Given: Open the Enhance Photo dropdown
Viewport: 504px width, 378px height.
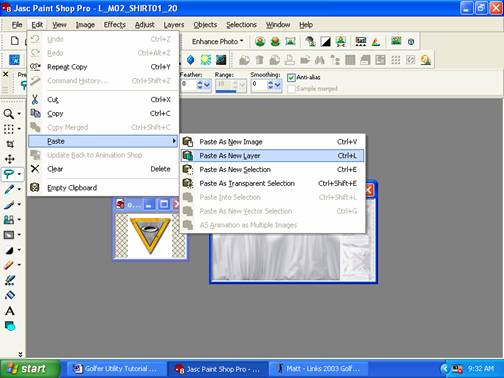Looking at the screenshot, I should click(x=218, y=42).
